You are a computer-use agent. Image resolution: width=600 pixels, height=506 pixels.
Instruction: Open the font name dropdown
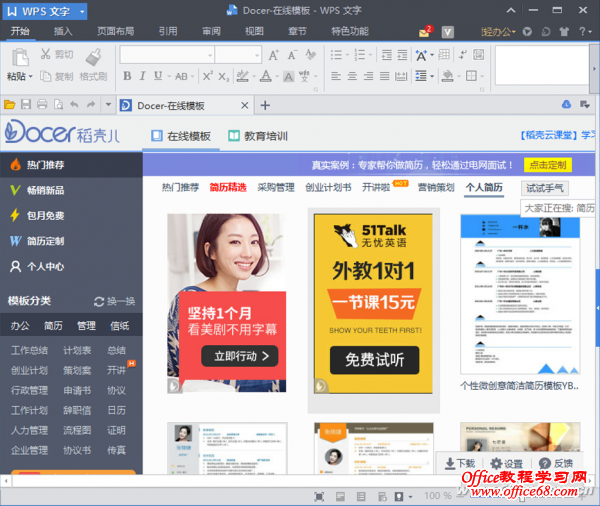pyautogui.click(x=208, y=55)
